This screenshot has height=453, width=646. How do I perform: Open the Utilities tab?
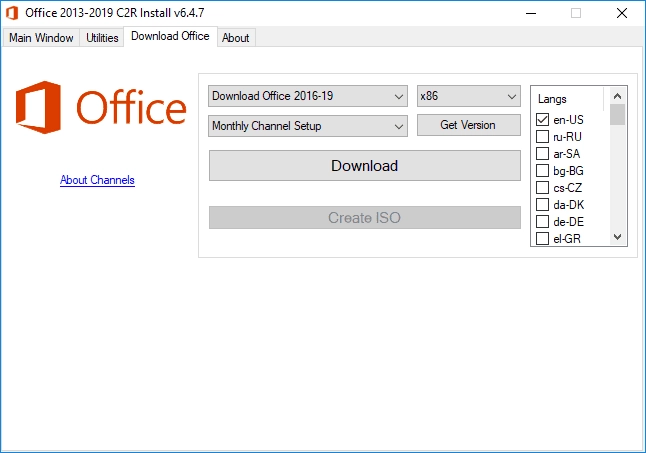coord(102,38)
